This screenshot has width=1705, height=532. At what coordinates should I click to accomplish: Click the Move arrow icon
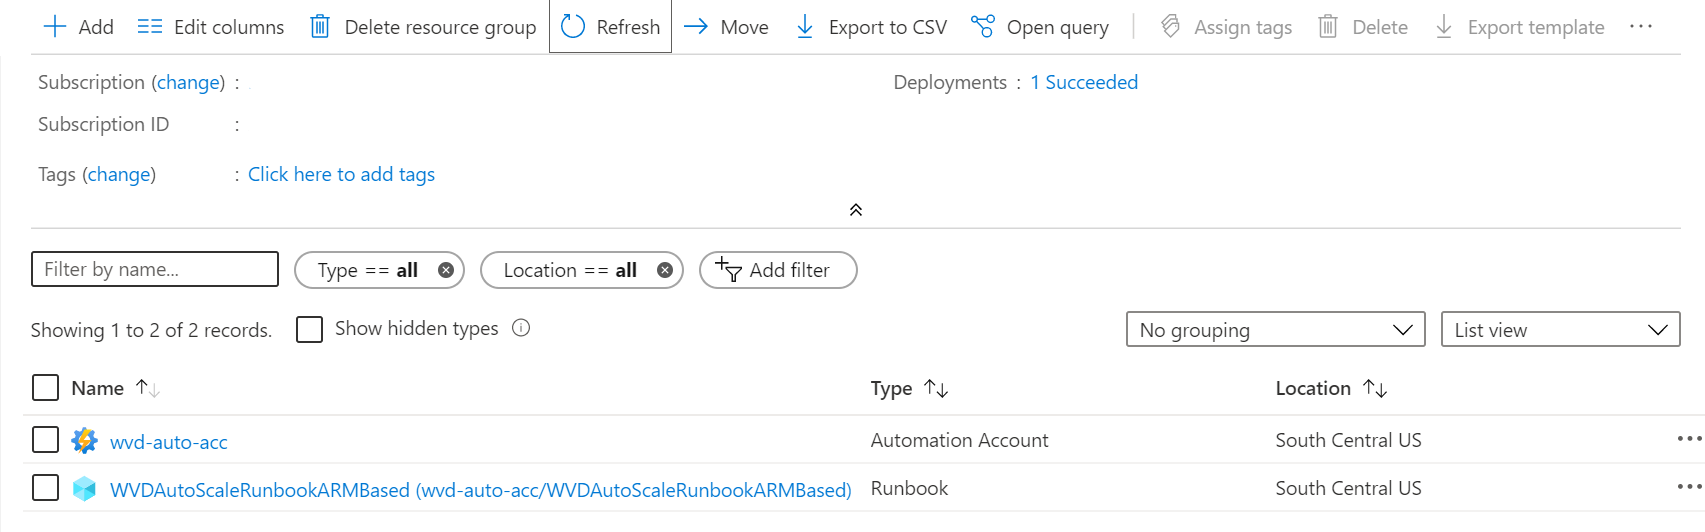[696, 27]
